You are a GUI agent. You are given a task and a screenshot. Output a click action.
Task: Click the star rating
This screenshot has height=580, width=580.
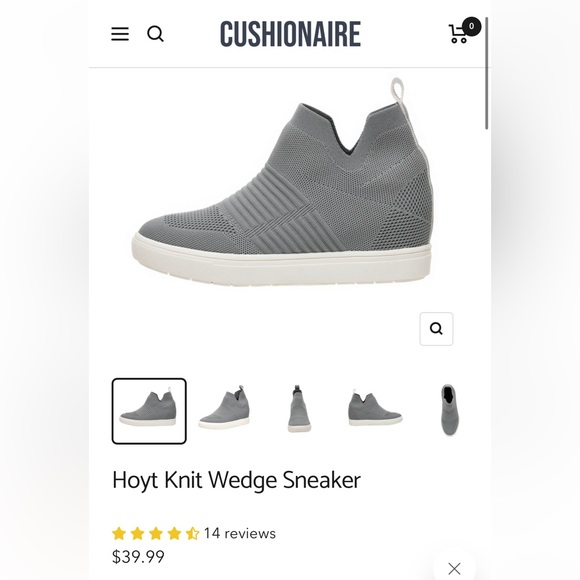[x=156, y=534]
